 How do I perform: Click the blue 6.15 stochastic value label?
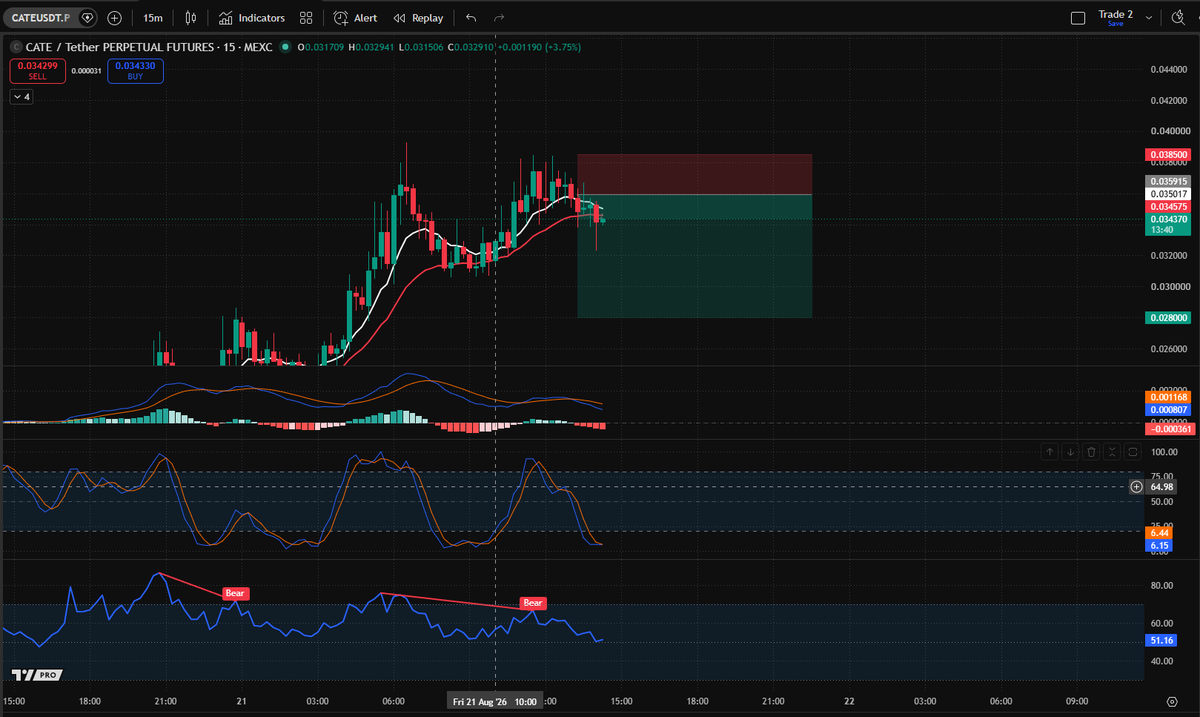coord(1161,546)
